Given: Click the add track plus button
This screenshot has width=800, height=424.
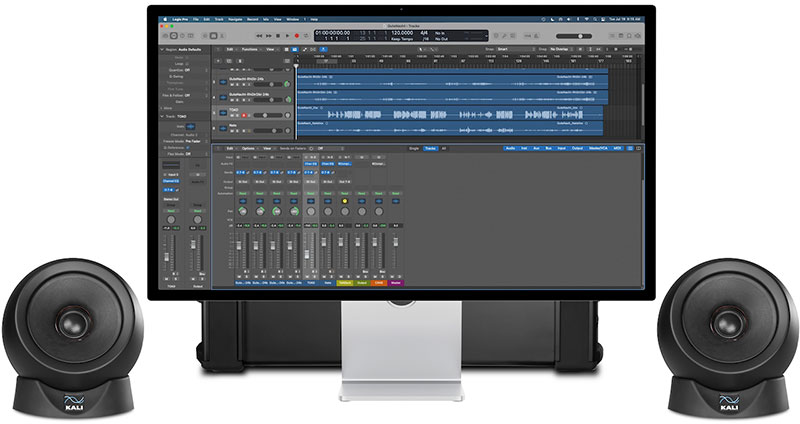Looking at the screenshot, I should coord(218,61).
